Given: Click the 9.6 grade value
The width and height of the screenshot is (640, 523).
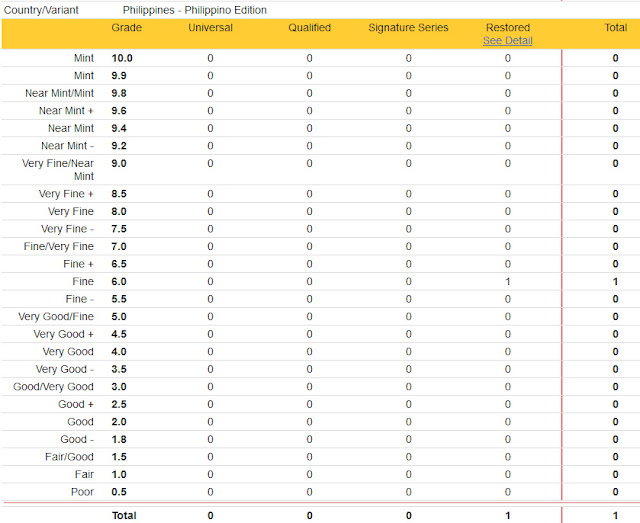Looking at the screenshot, I should [119, 111].
